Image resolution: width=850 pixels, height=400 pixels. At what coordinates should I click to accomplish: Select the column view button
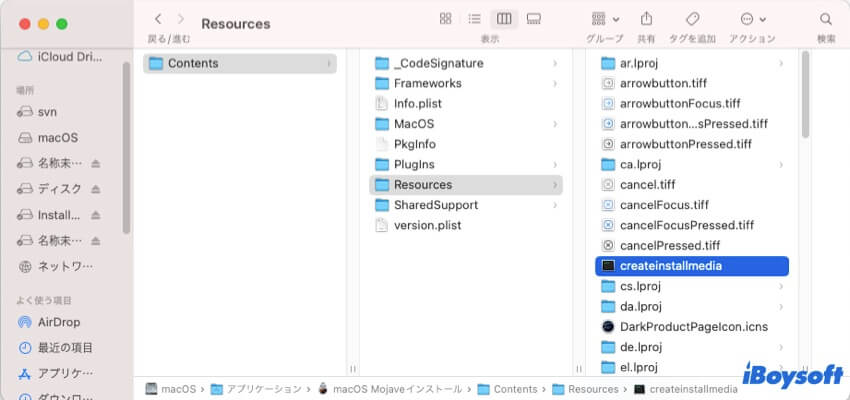point(504,19)
